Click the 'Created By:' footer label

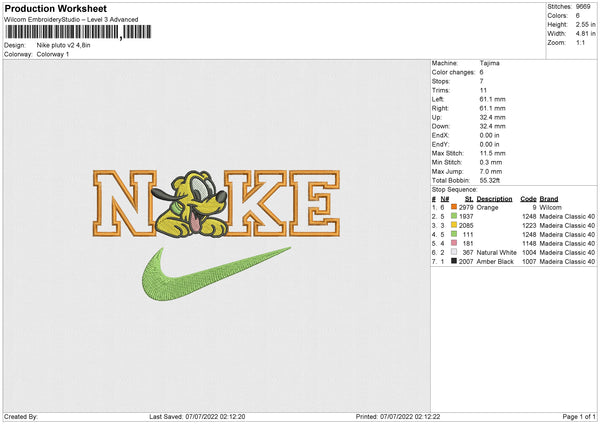click(x=21, y=416)
